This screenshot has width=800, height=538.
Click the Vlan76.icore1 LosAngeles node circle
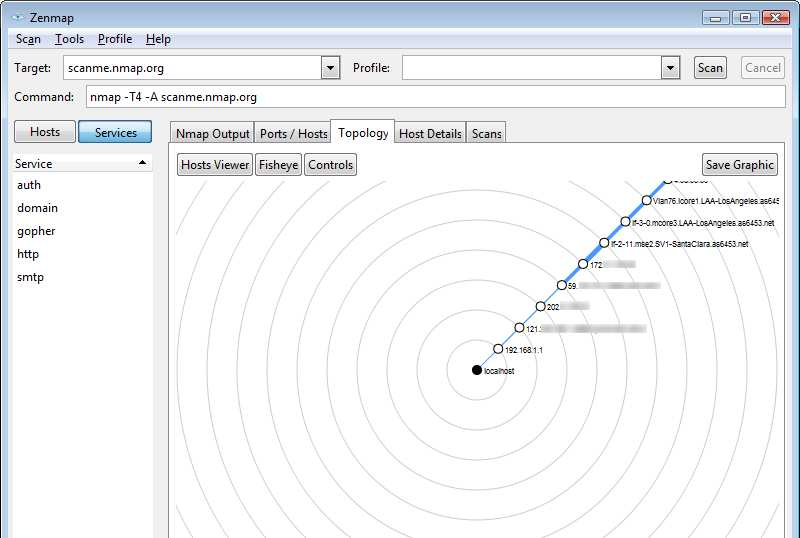click(x=646, y=200)
